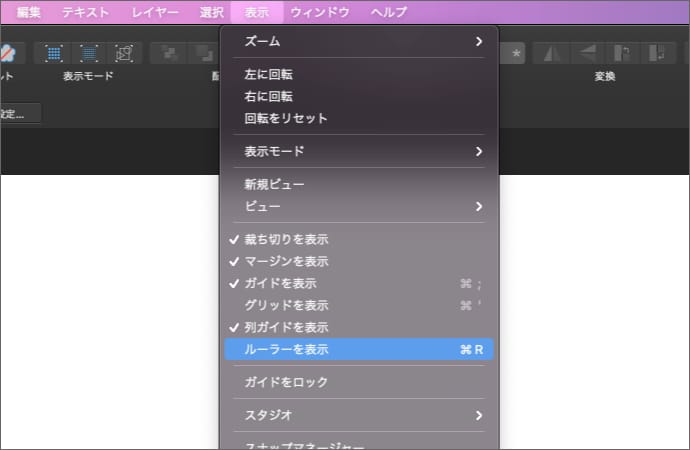
Task: Select 左に回転 menu entry
Action: 269,74
